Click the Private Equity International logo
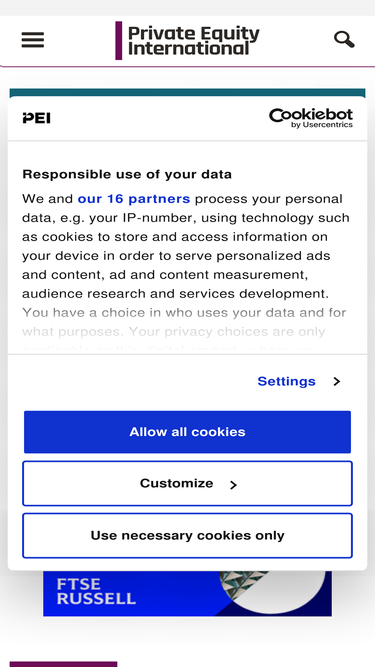375x667 pixels. (x=188, y=40)
